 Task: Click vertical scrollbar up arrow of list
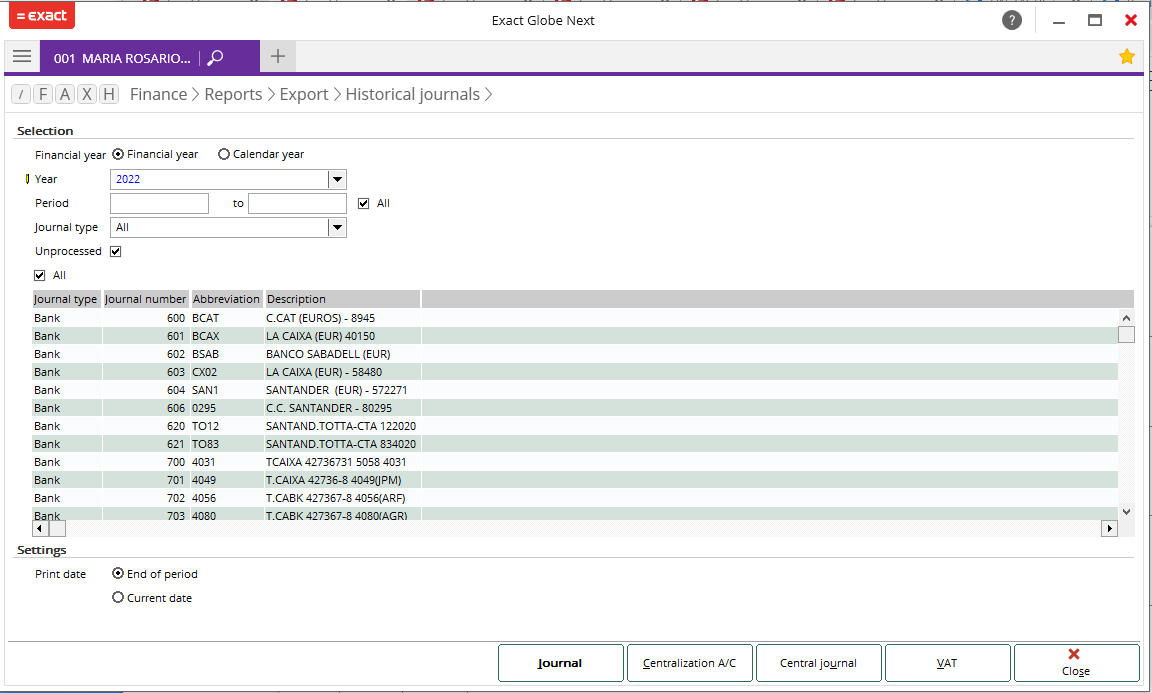1126,317
